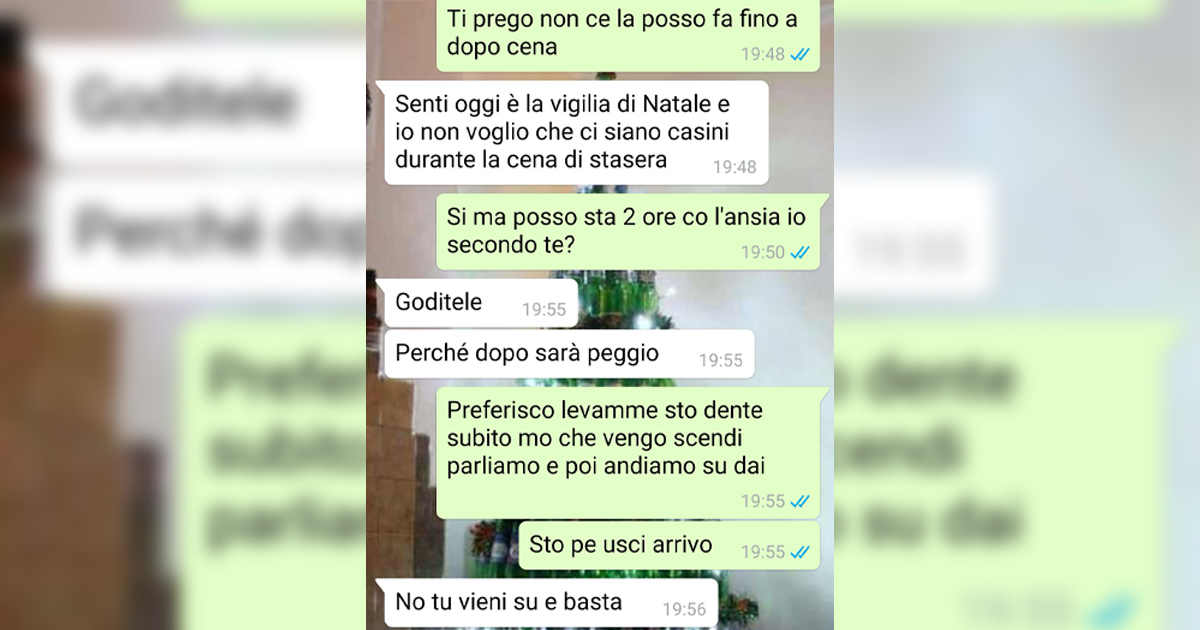Tap the 'Perché dopo sarà peggio' message
The width and height of the screenshot is (1200, 630).
pyautogui.click(x=569, y=354)
